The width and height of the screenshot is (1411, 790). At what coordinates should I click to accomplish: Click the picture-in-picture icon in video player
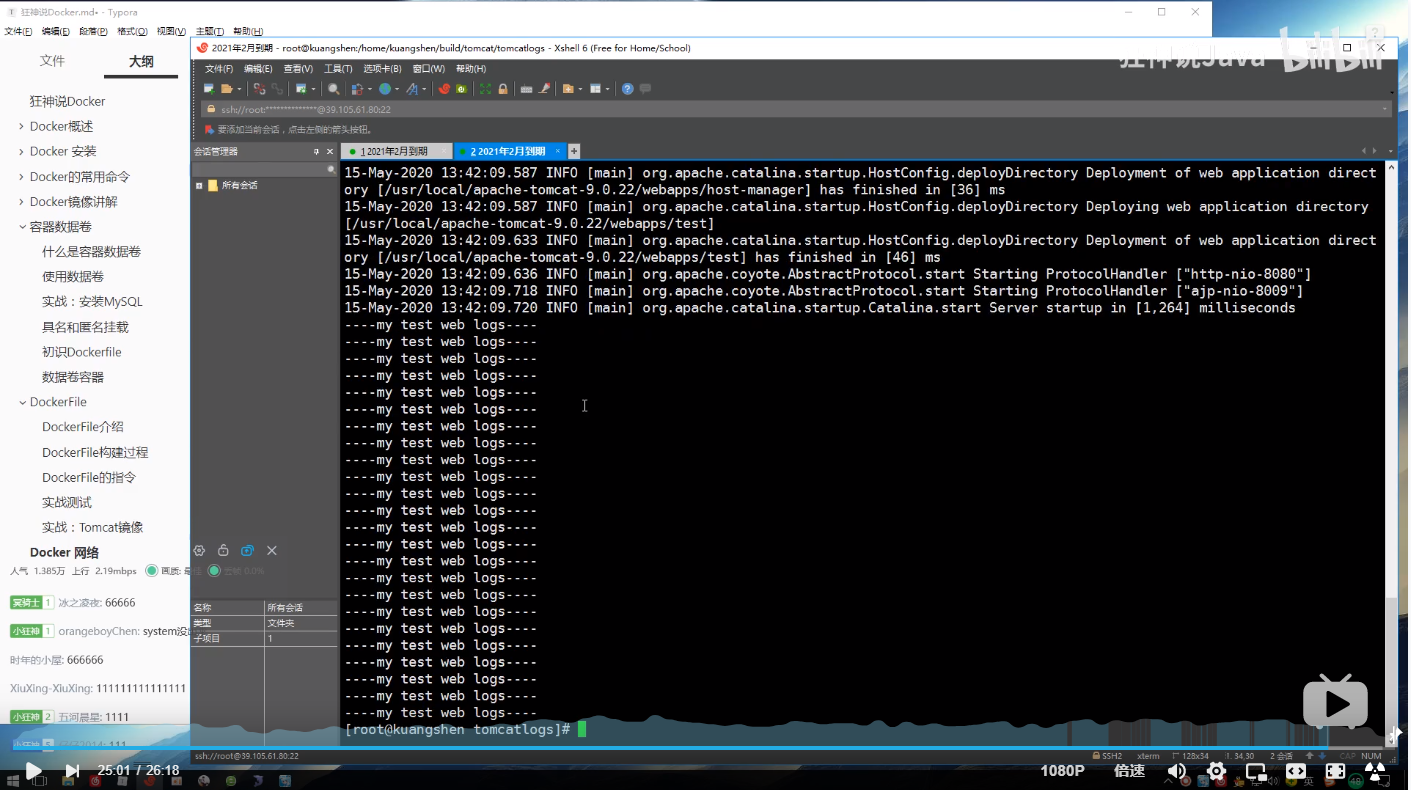point(1256,771)
